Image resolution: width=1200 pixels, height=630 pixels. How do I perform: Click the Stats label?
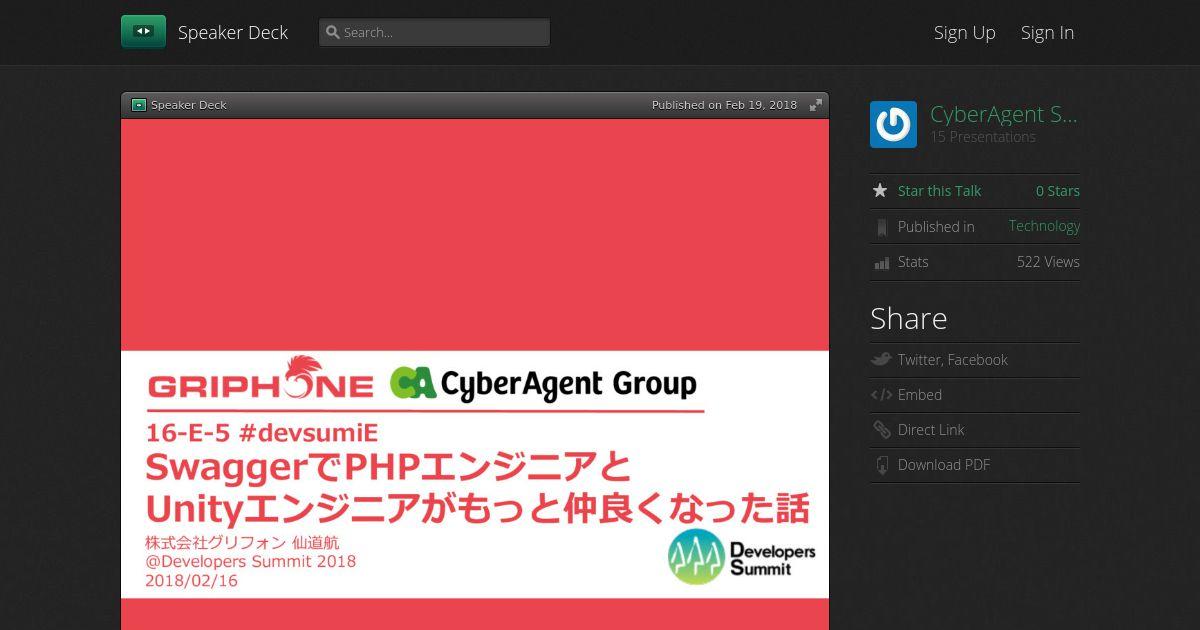(913, 262)
